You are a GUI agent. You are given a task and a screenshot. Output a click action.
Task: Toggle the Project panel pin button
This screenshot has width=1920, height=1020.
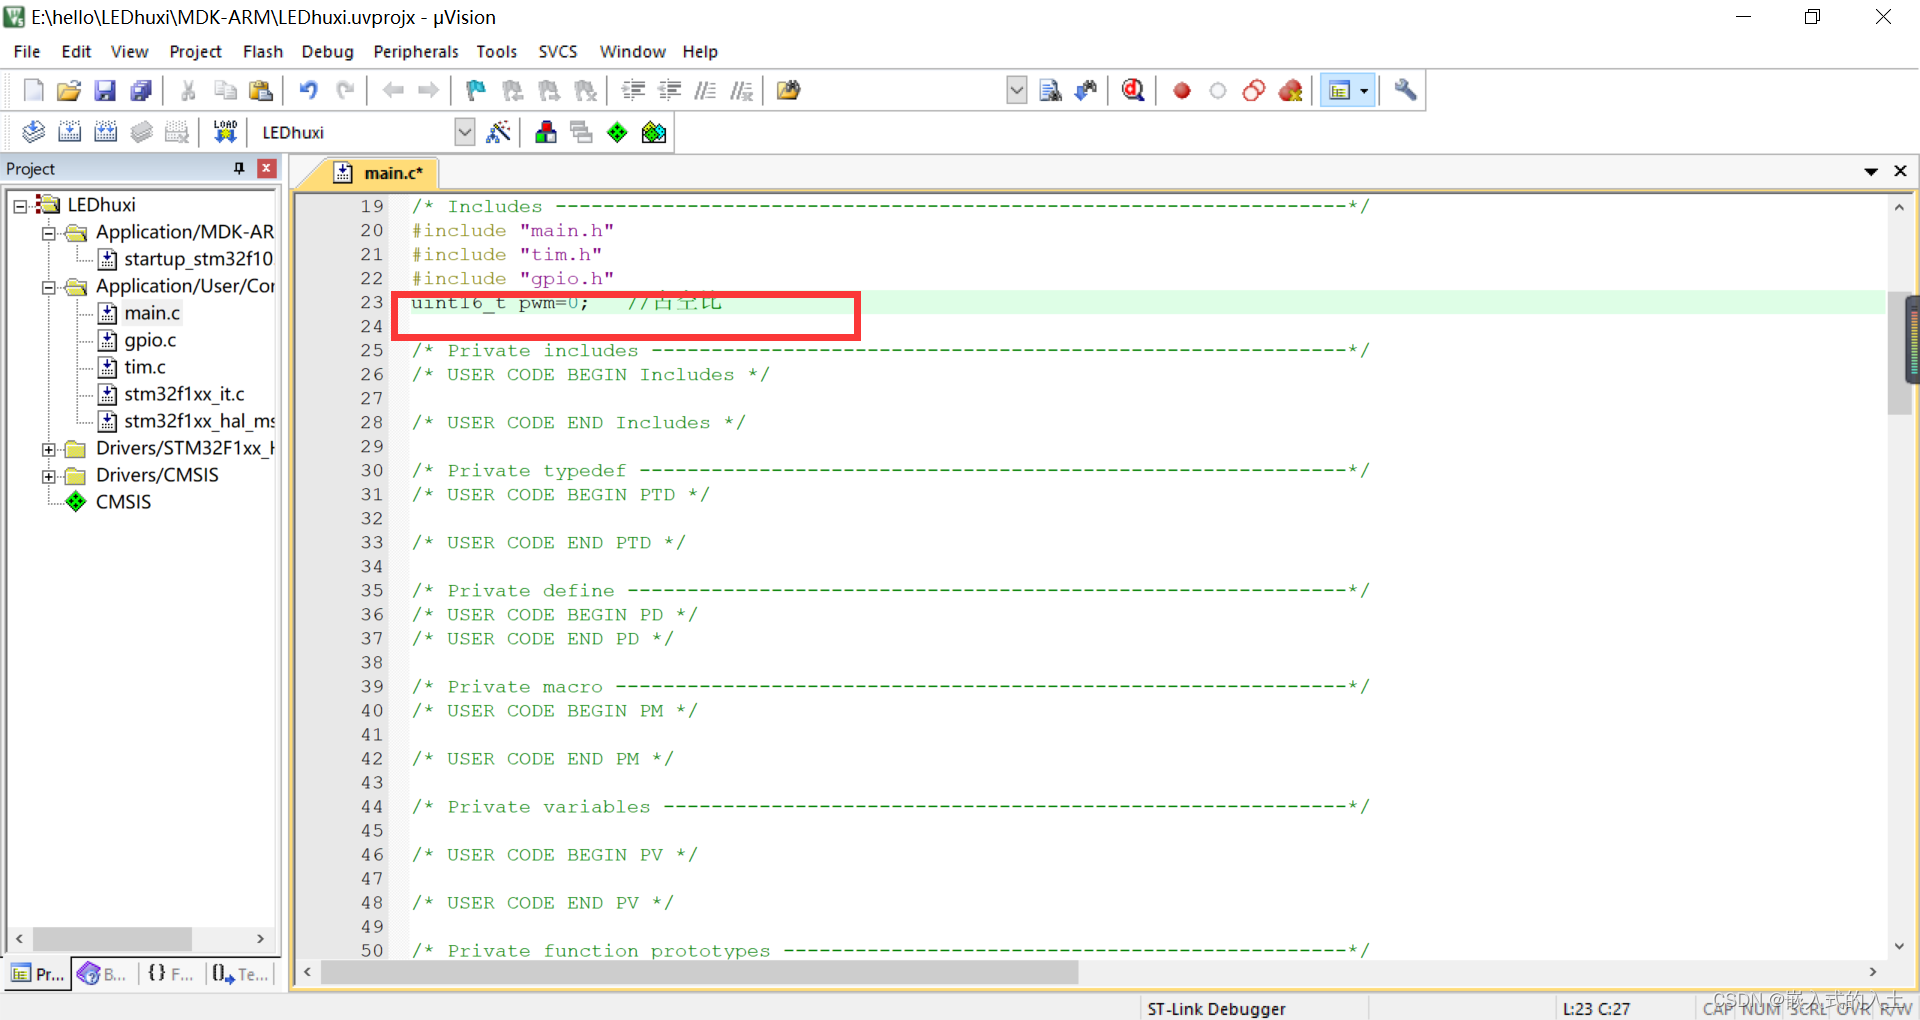point(239,168)
